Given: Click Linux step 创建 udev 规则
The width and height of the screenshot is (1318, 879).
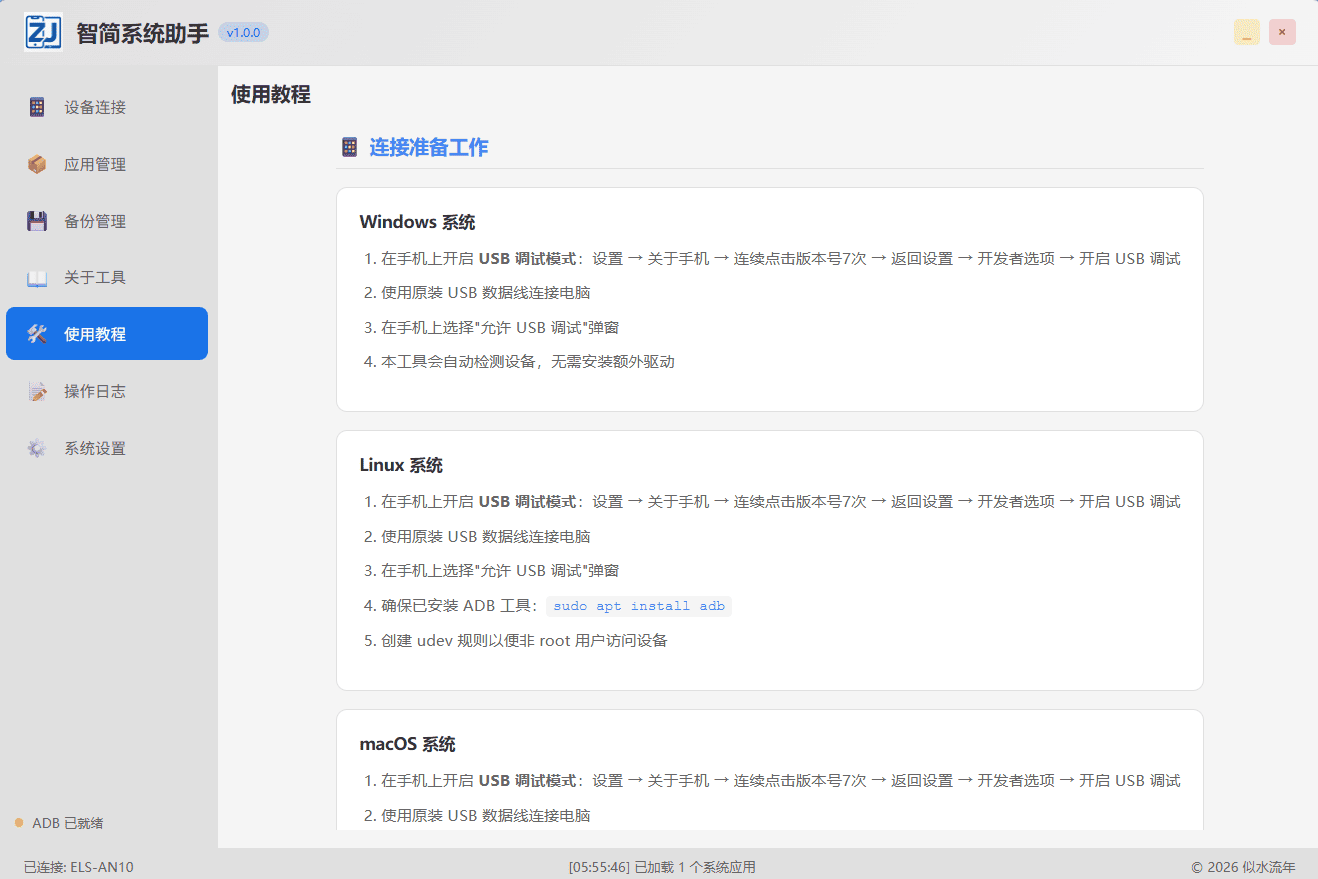Looking at the screenshot, I should [524, 640].
